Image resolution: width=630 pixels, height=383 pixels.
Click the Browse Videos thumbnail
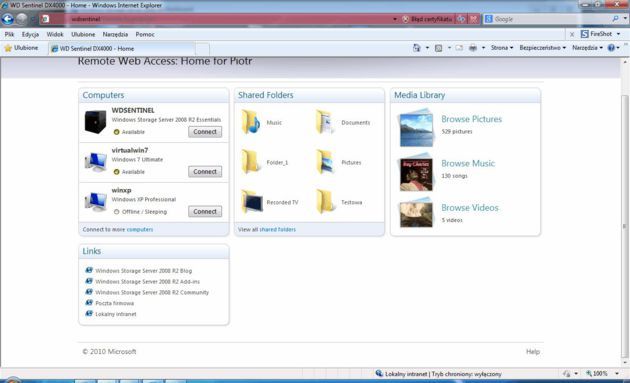[x=416, y=214]
